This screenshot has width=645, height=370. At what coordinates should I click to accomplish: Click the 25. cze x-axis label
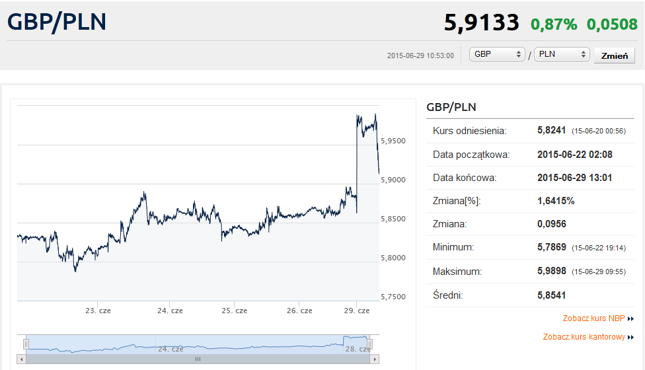pyautogui.click(x=234, y=311)
